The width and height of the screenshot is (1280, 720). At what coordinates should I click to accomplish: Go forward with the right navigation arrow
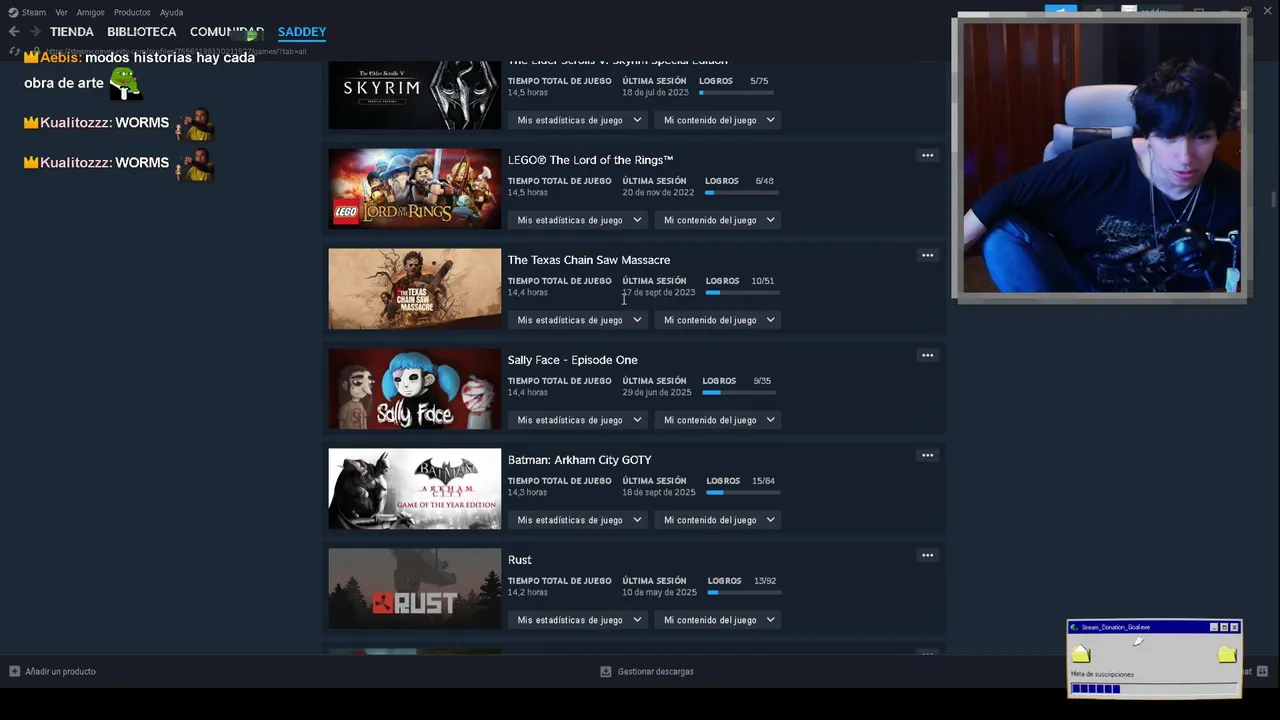(35, 32)
